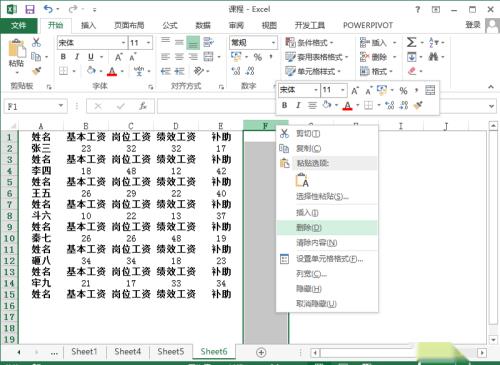The image size is (500, 365).
Task: Choose 复制(C) in context menu
Action: tap(327, 148)
